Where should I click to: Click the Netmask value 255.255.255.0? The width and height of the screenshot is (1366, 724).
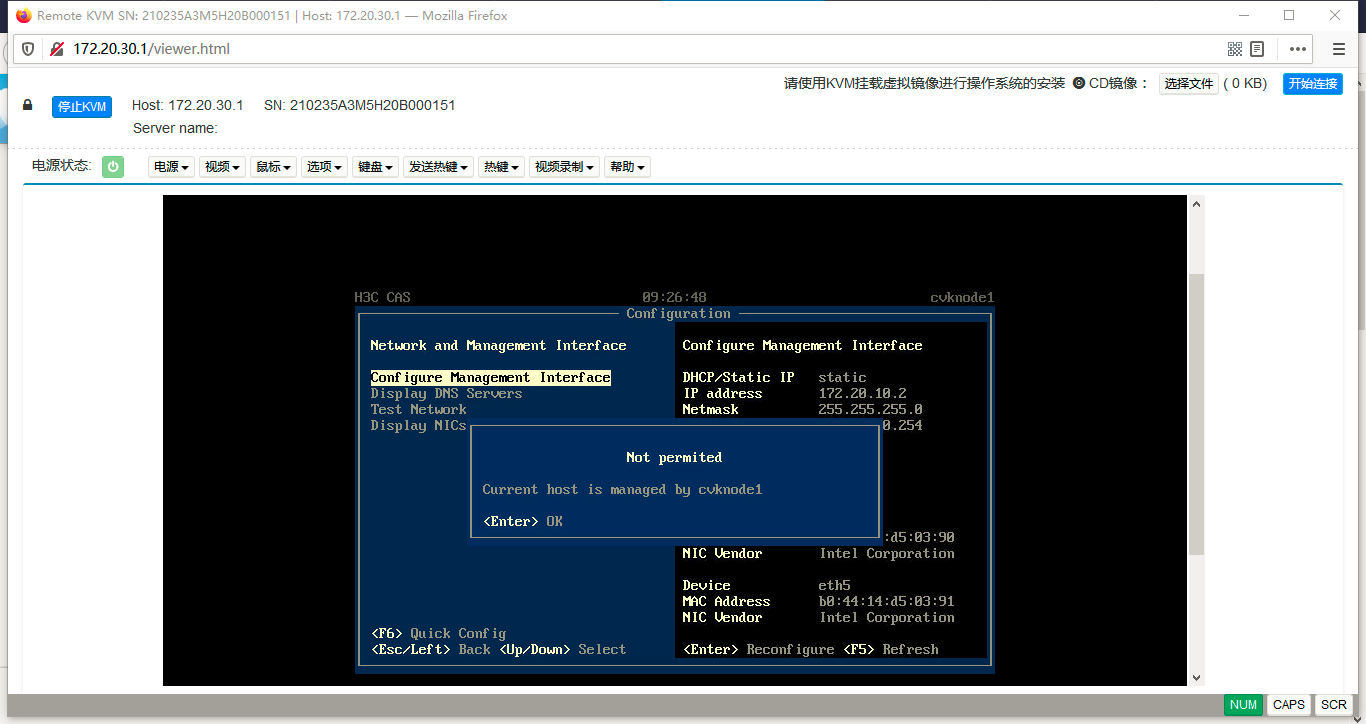point(870,409)
